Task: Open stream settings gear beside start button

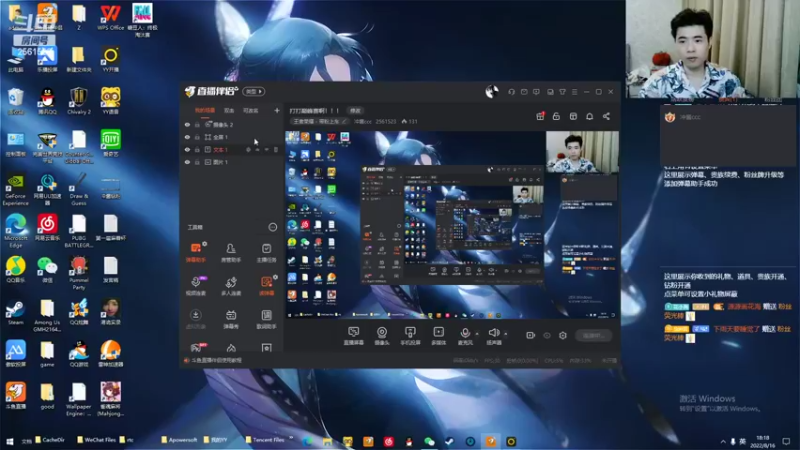Action: (x=563, y=335)
